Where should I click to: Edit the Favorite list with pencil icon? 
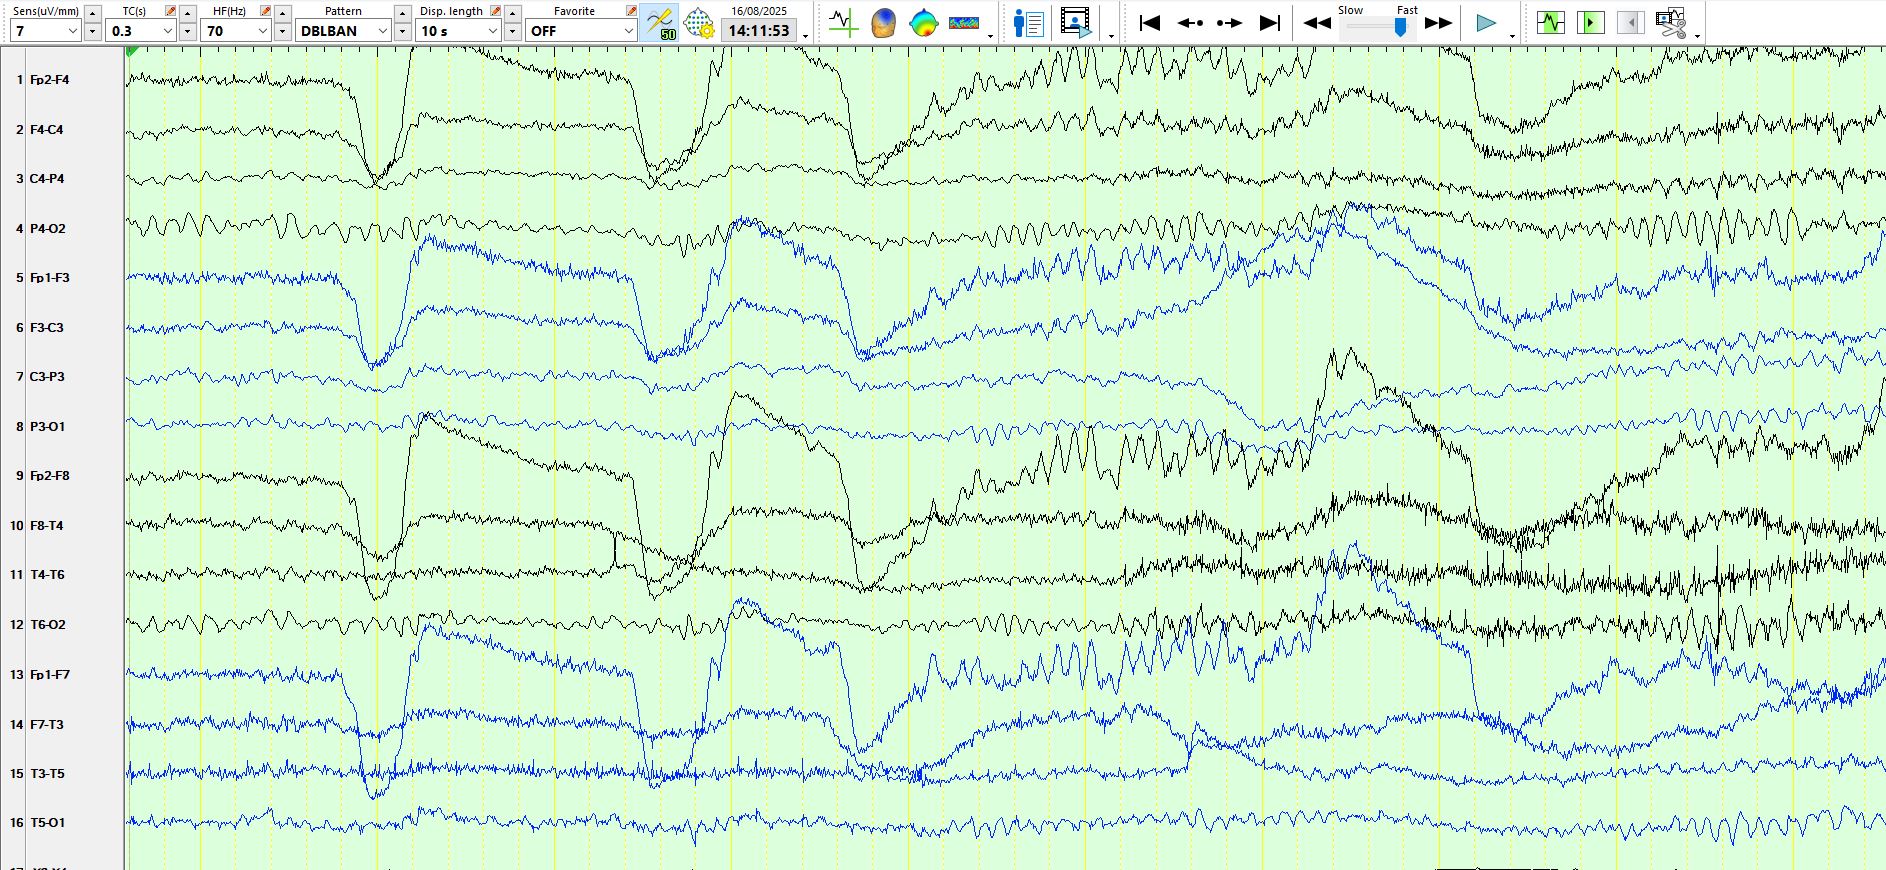(x=631, y=11)
